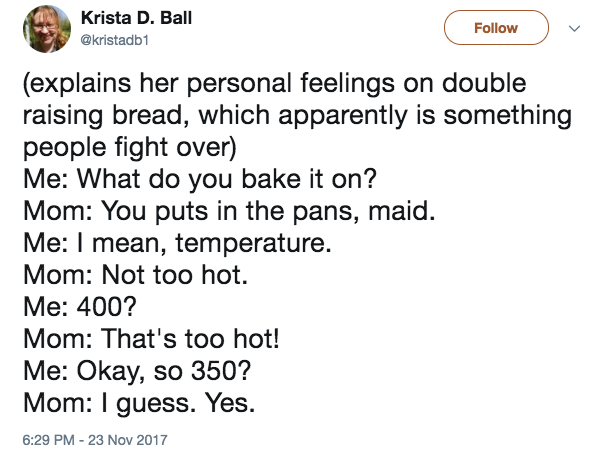Click the "Mom: Not too hot." line
This screenshot has height=453, width=611.
tap(135, 275)
